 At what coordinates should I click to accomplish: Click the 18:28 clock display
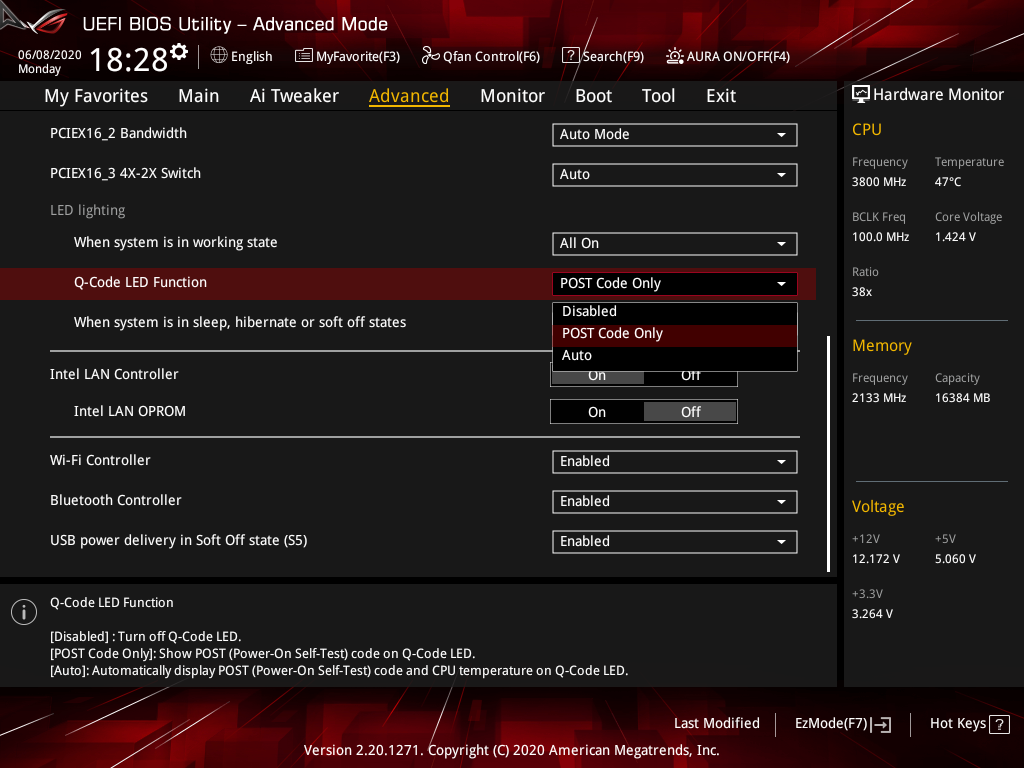pos(129,60)
